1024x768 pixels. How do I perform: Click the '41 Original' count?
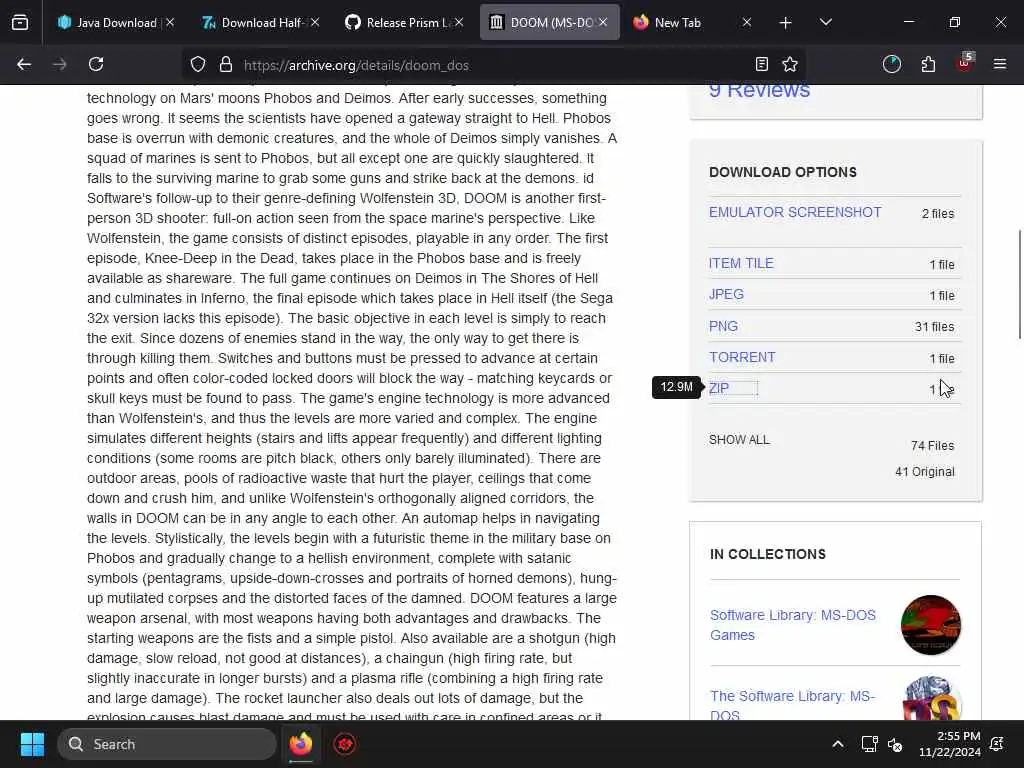tap(925, 472)
